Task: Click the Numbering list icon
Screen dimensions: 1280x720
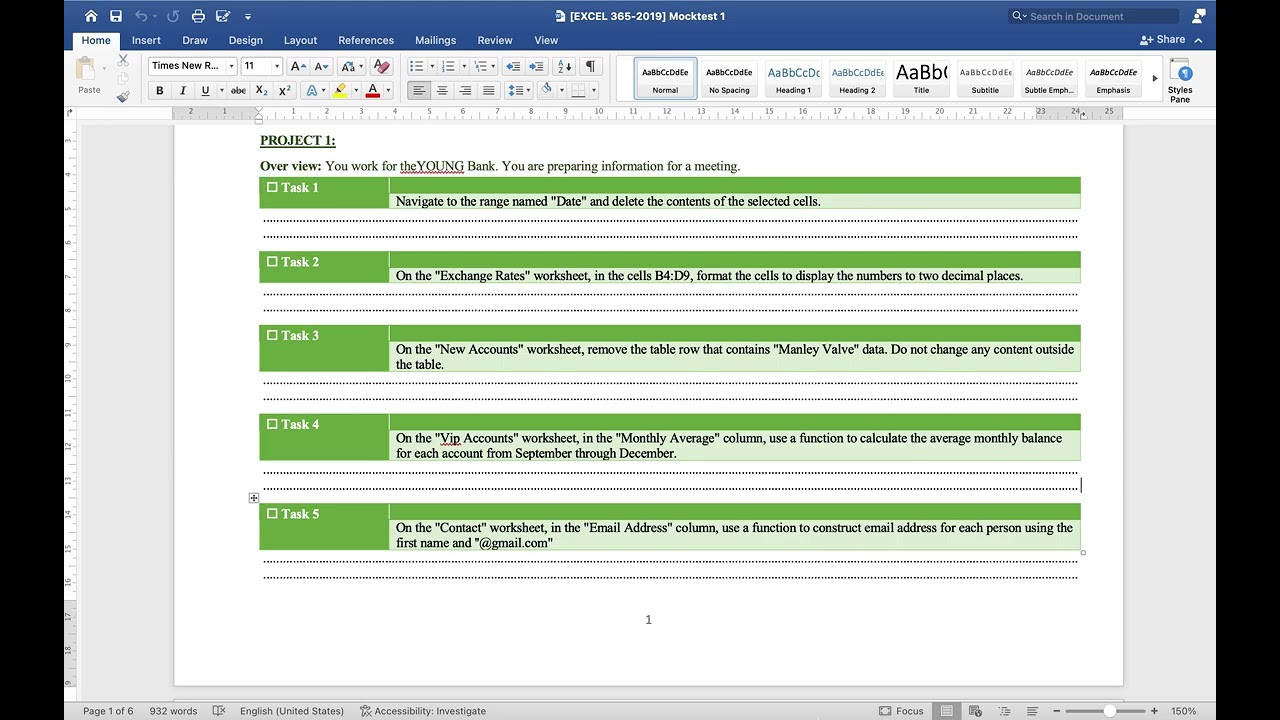Action: pyautogui.click(x=447, y=66)
